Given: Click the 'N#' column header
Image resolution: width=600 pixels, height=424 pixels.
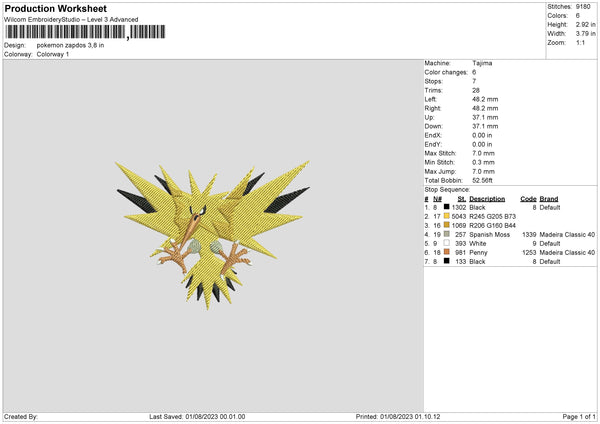Looking at the screenshot, I should point(437,199).
